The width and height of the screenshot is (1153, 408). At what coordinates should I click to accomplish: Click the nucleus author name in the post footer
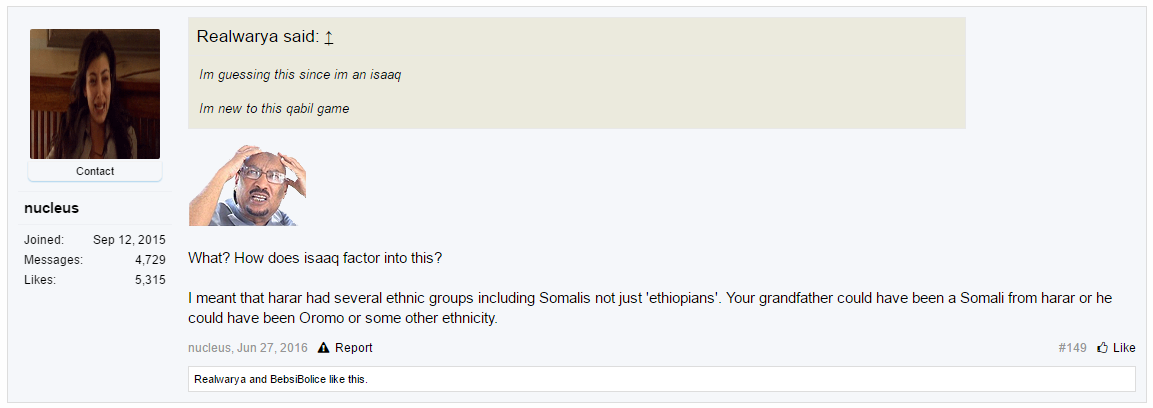210,348
